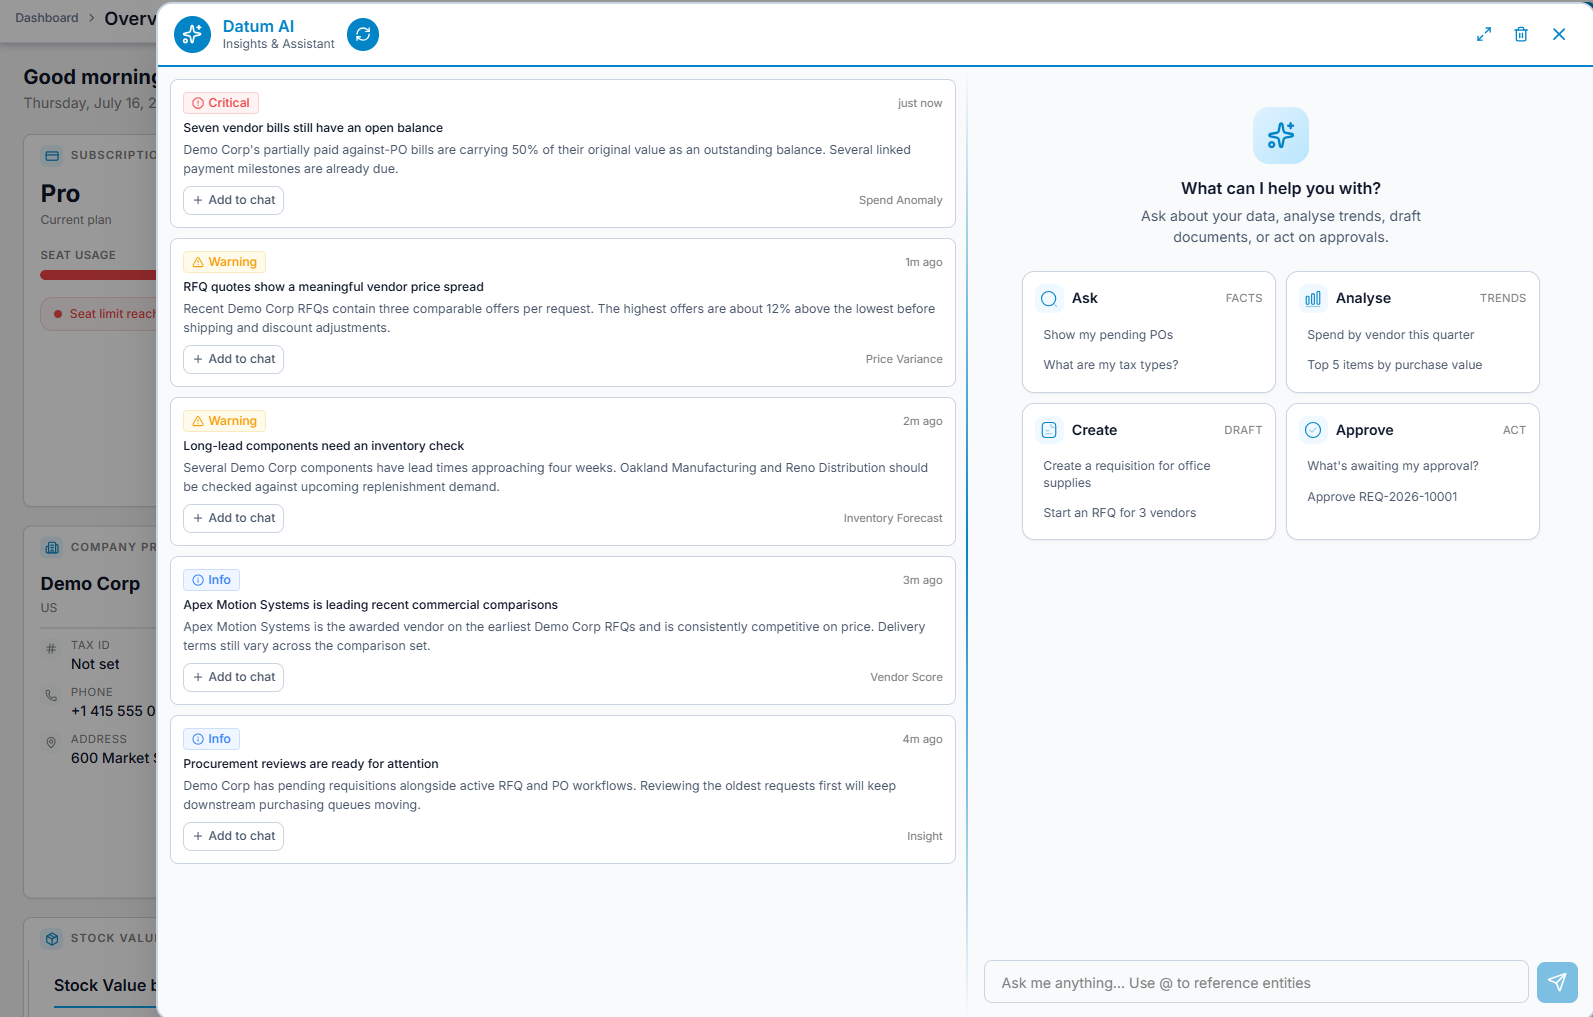Expand the assistant panel to full screen
1593x1017 pixels.
click(x=1484, y=34)
